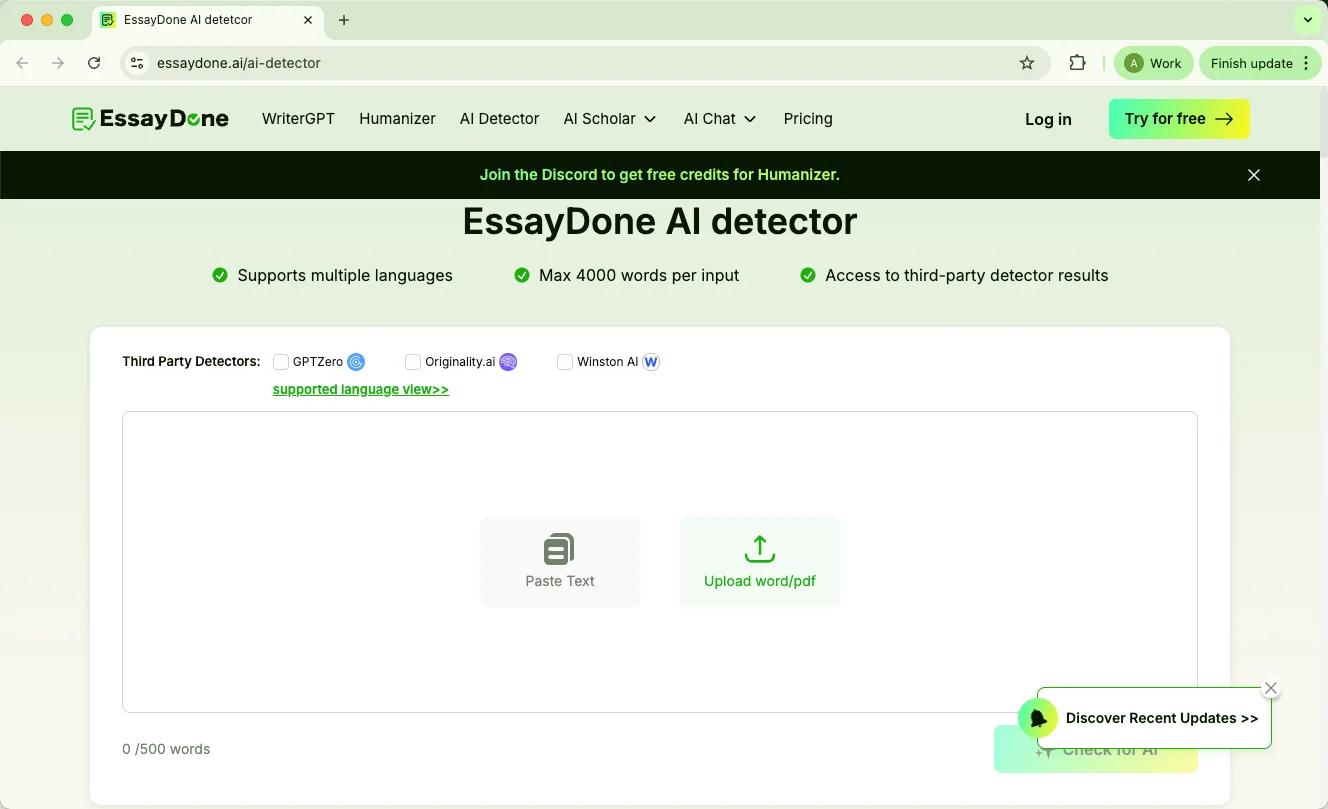The width and height of the screenshot is (1328, 809).
Task: Expand the browser profile dropdown arrow
Action: [x=1306, y=19]
